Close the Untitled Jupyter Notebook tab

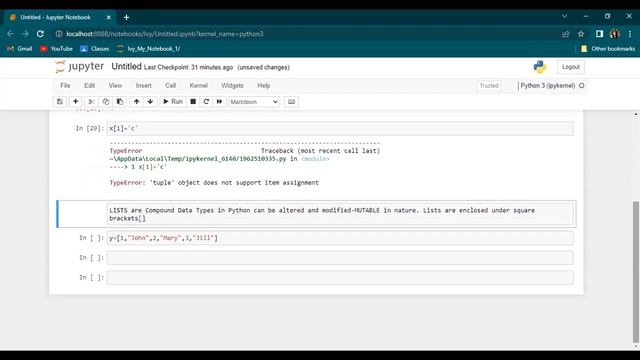pyautogui.click(x=109, y=17)
